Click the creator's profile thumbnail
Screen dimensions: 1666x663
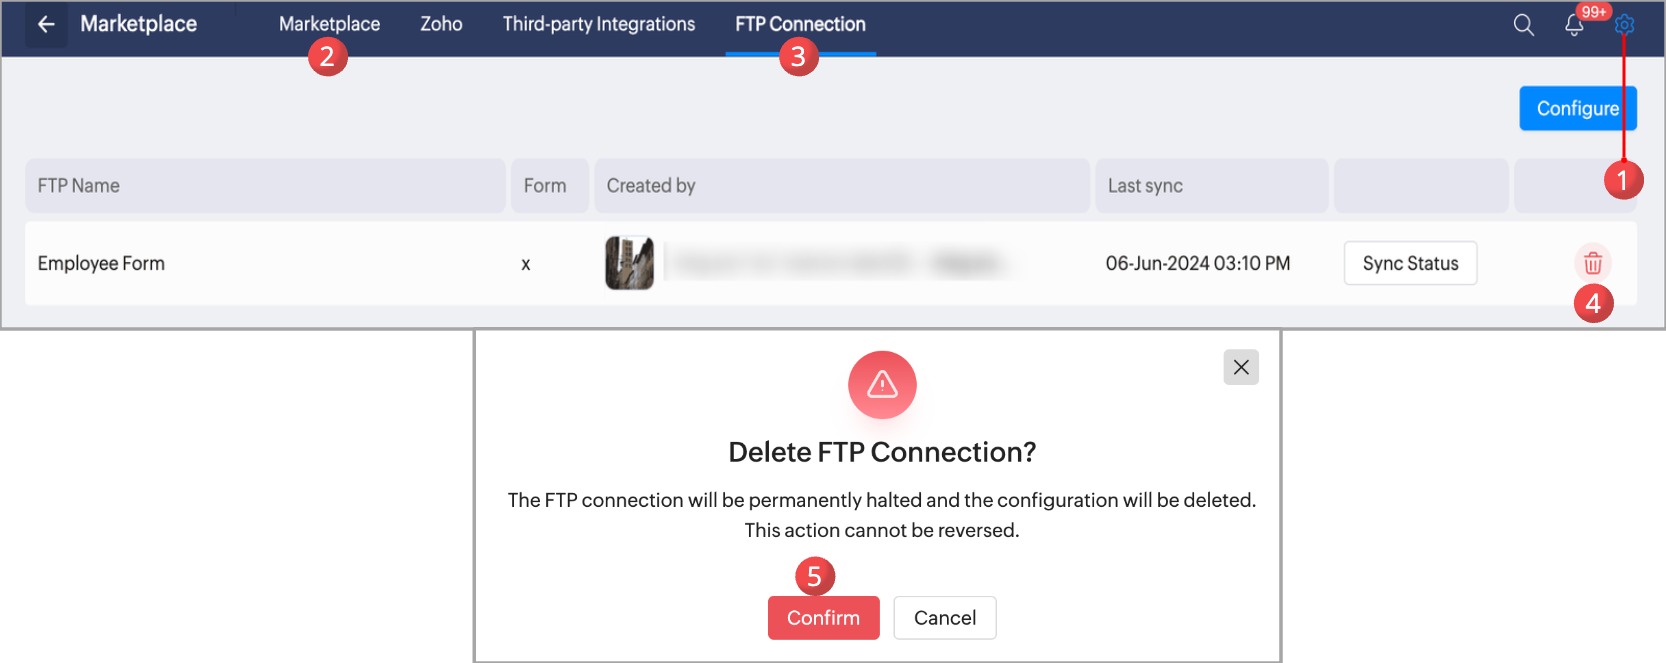click(629, 263)
